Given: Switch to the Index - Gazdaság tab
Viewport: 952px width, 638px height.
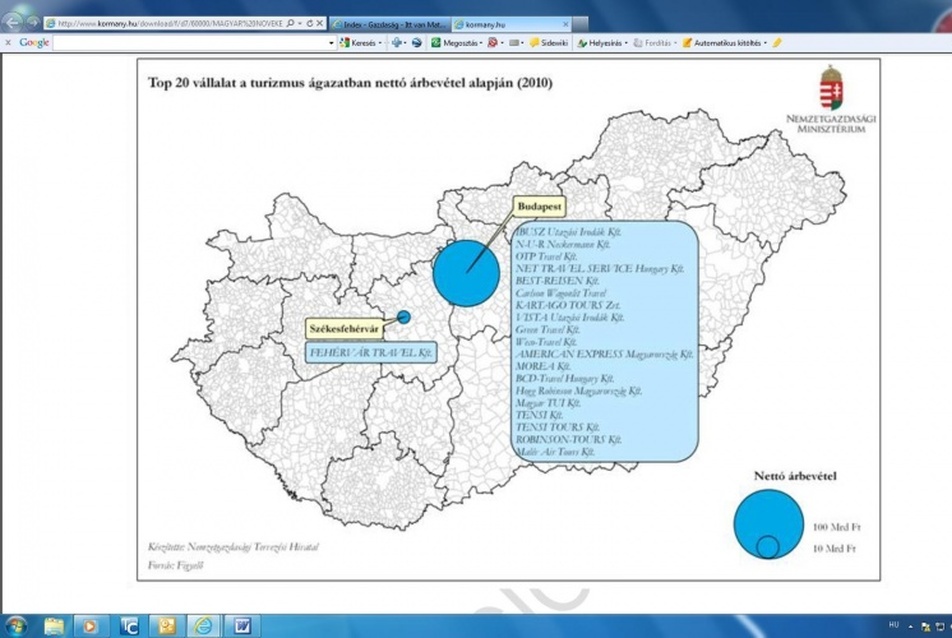Looking at the screenshot, I should tap(390, 24).
